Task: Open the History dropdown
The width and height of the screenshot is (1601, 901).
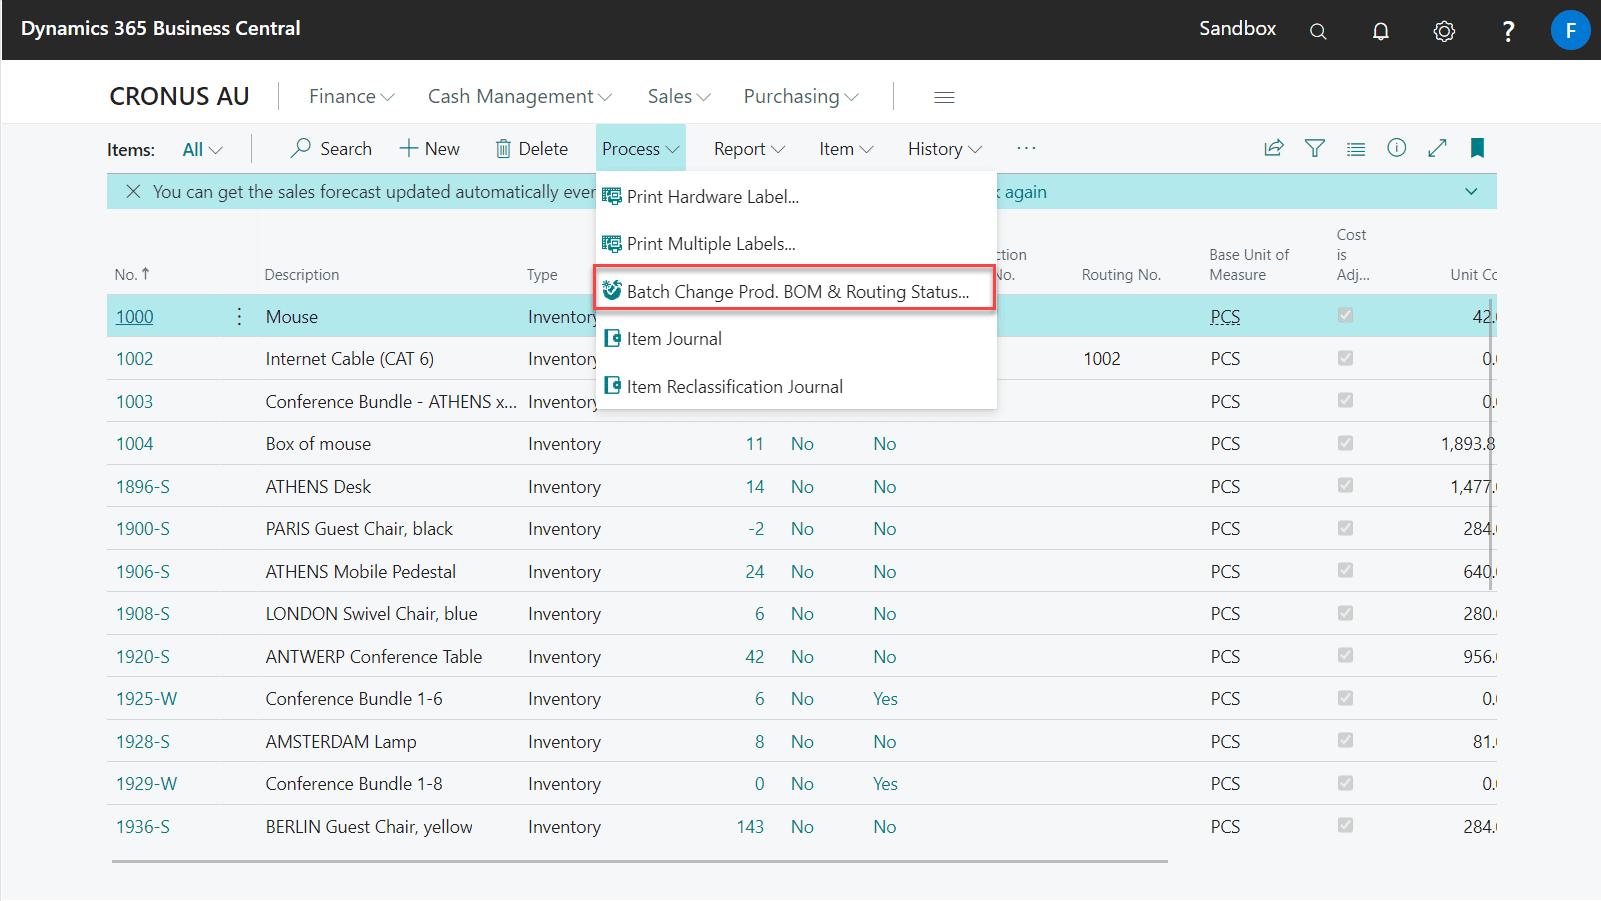Action: click(x=944, y=149)
